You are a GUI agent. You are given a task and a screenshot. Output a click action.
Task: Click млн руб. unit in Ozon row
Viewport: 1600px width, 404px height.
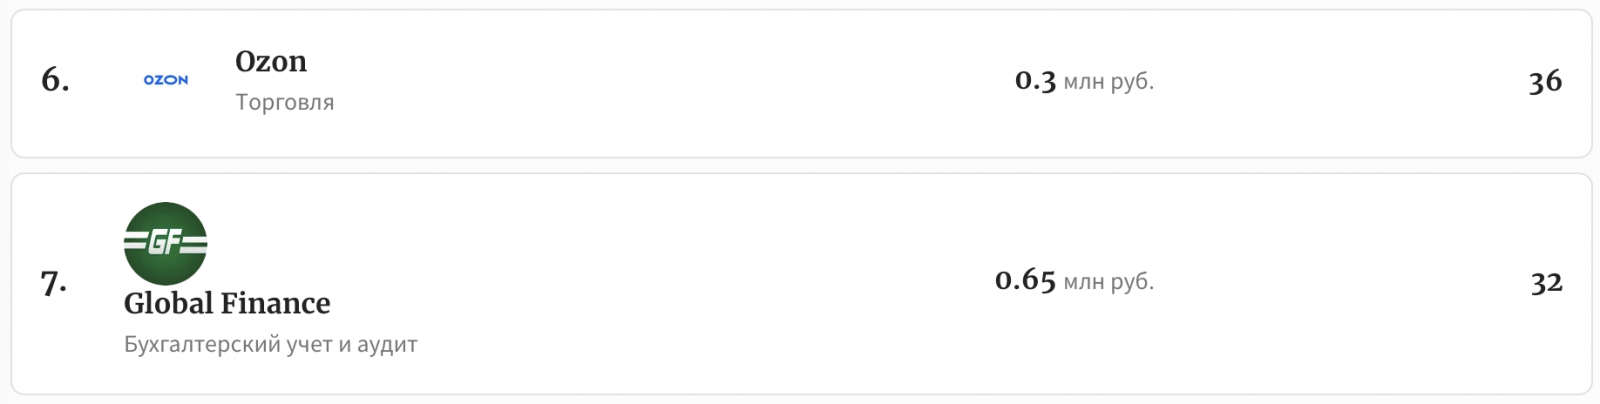click(x=1108, y=82)
